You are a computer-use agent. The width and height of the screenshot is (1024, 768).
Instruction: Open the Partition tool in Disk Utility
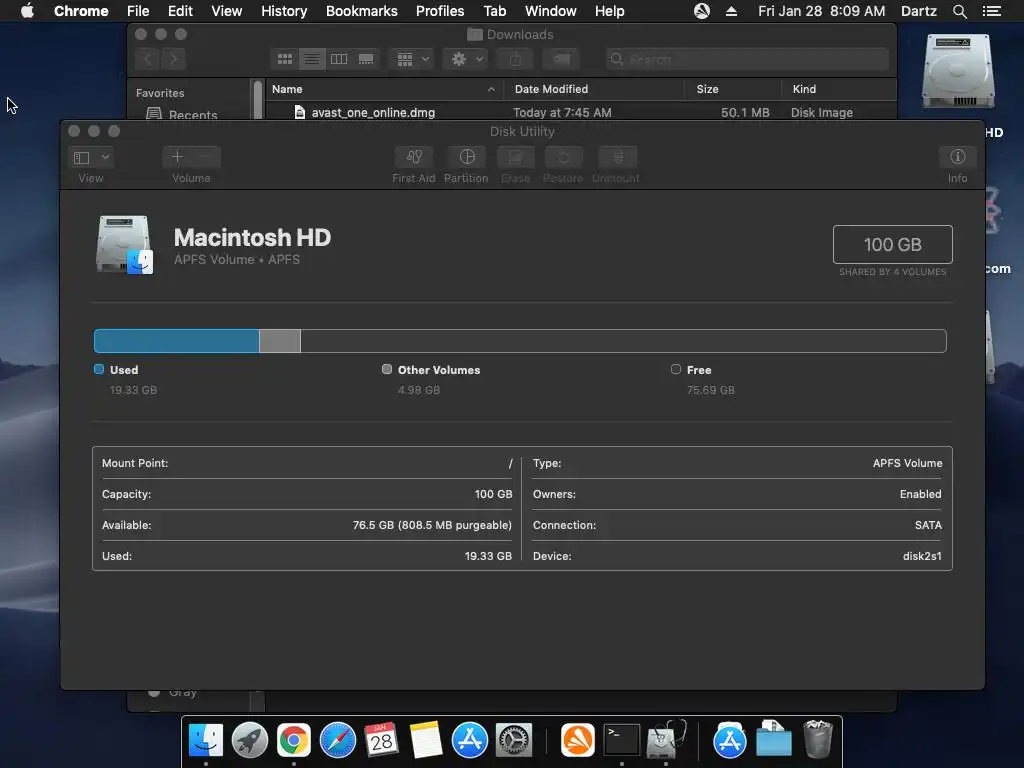coord(466,157)
